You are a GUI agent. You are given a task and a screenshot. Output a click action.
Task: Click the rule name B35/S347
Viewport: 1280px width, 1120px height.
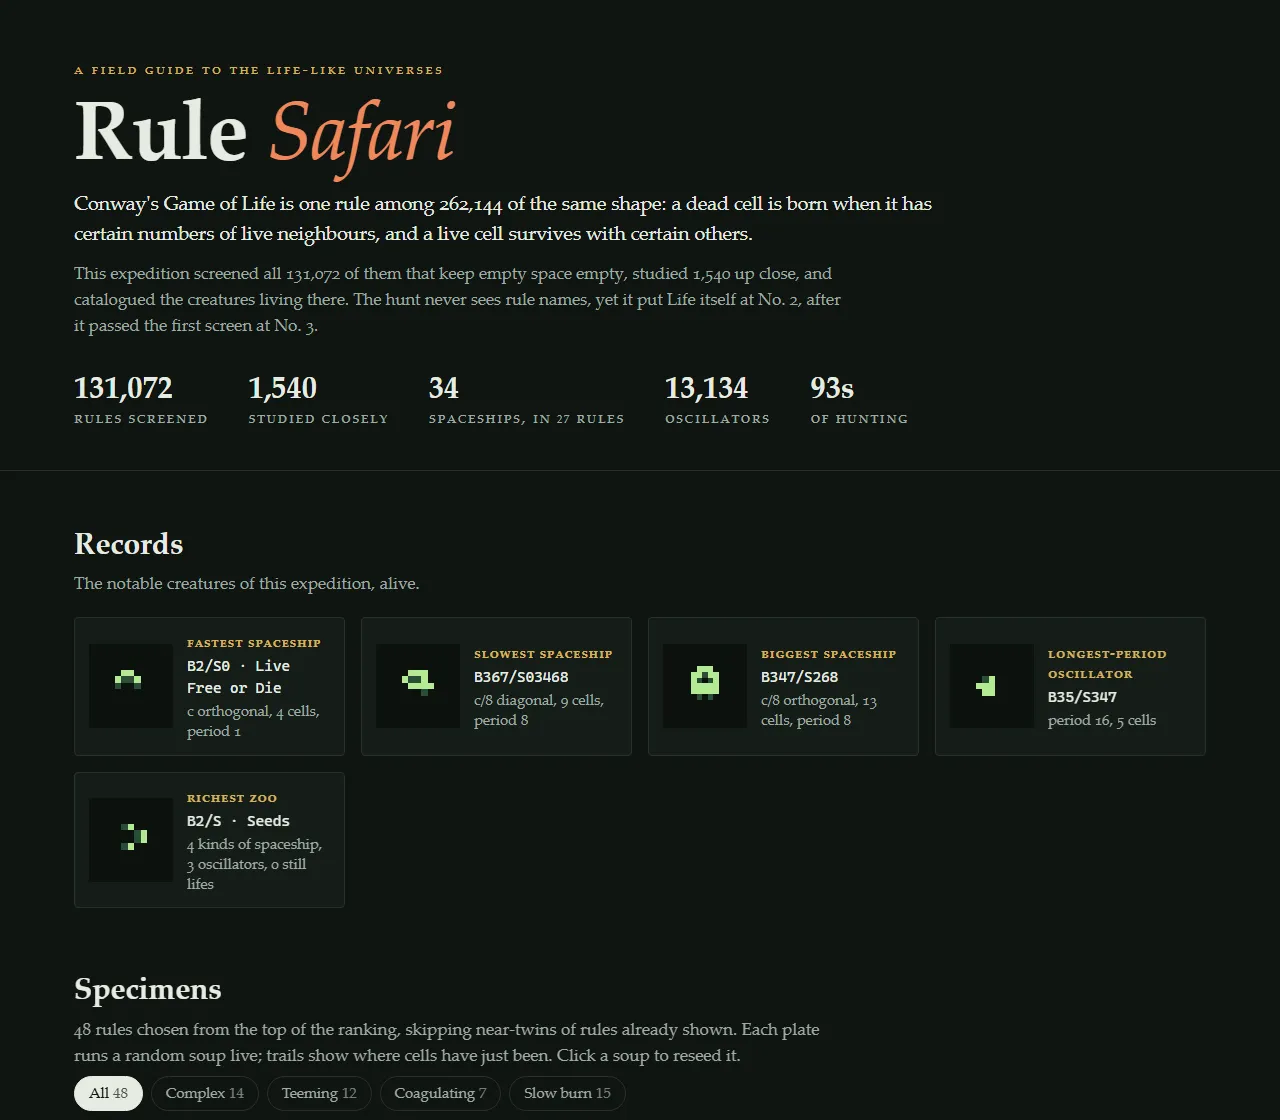1083,697
